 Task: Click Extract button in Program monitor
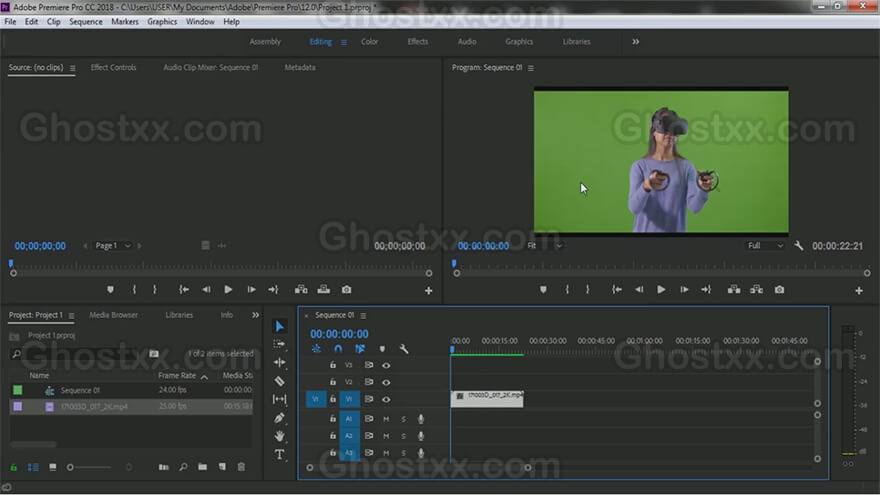757,290
